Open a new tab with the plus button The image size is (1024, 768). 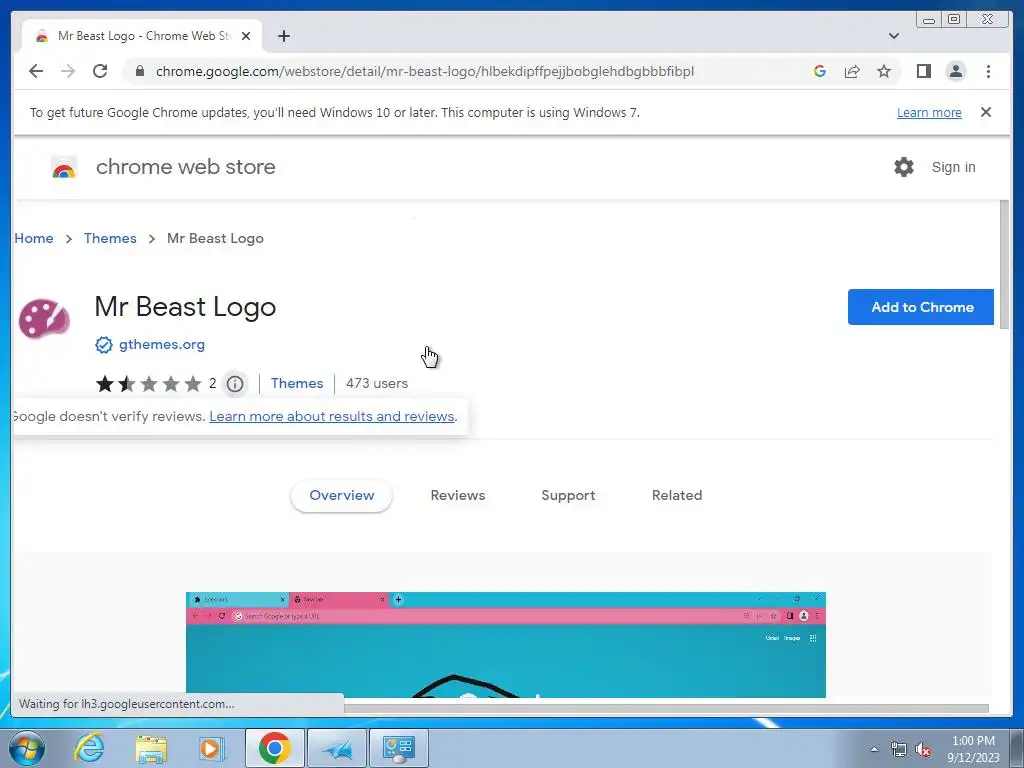(283, 36)
